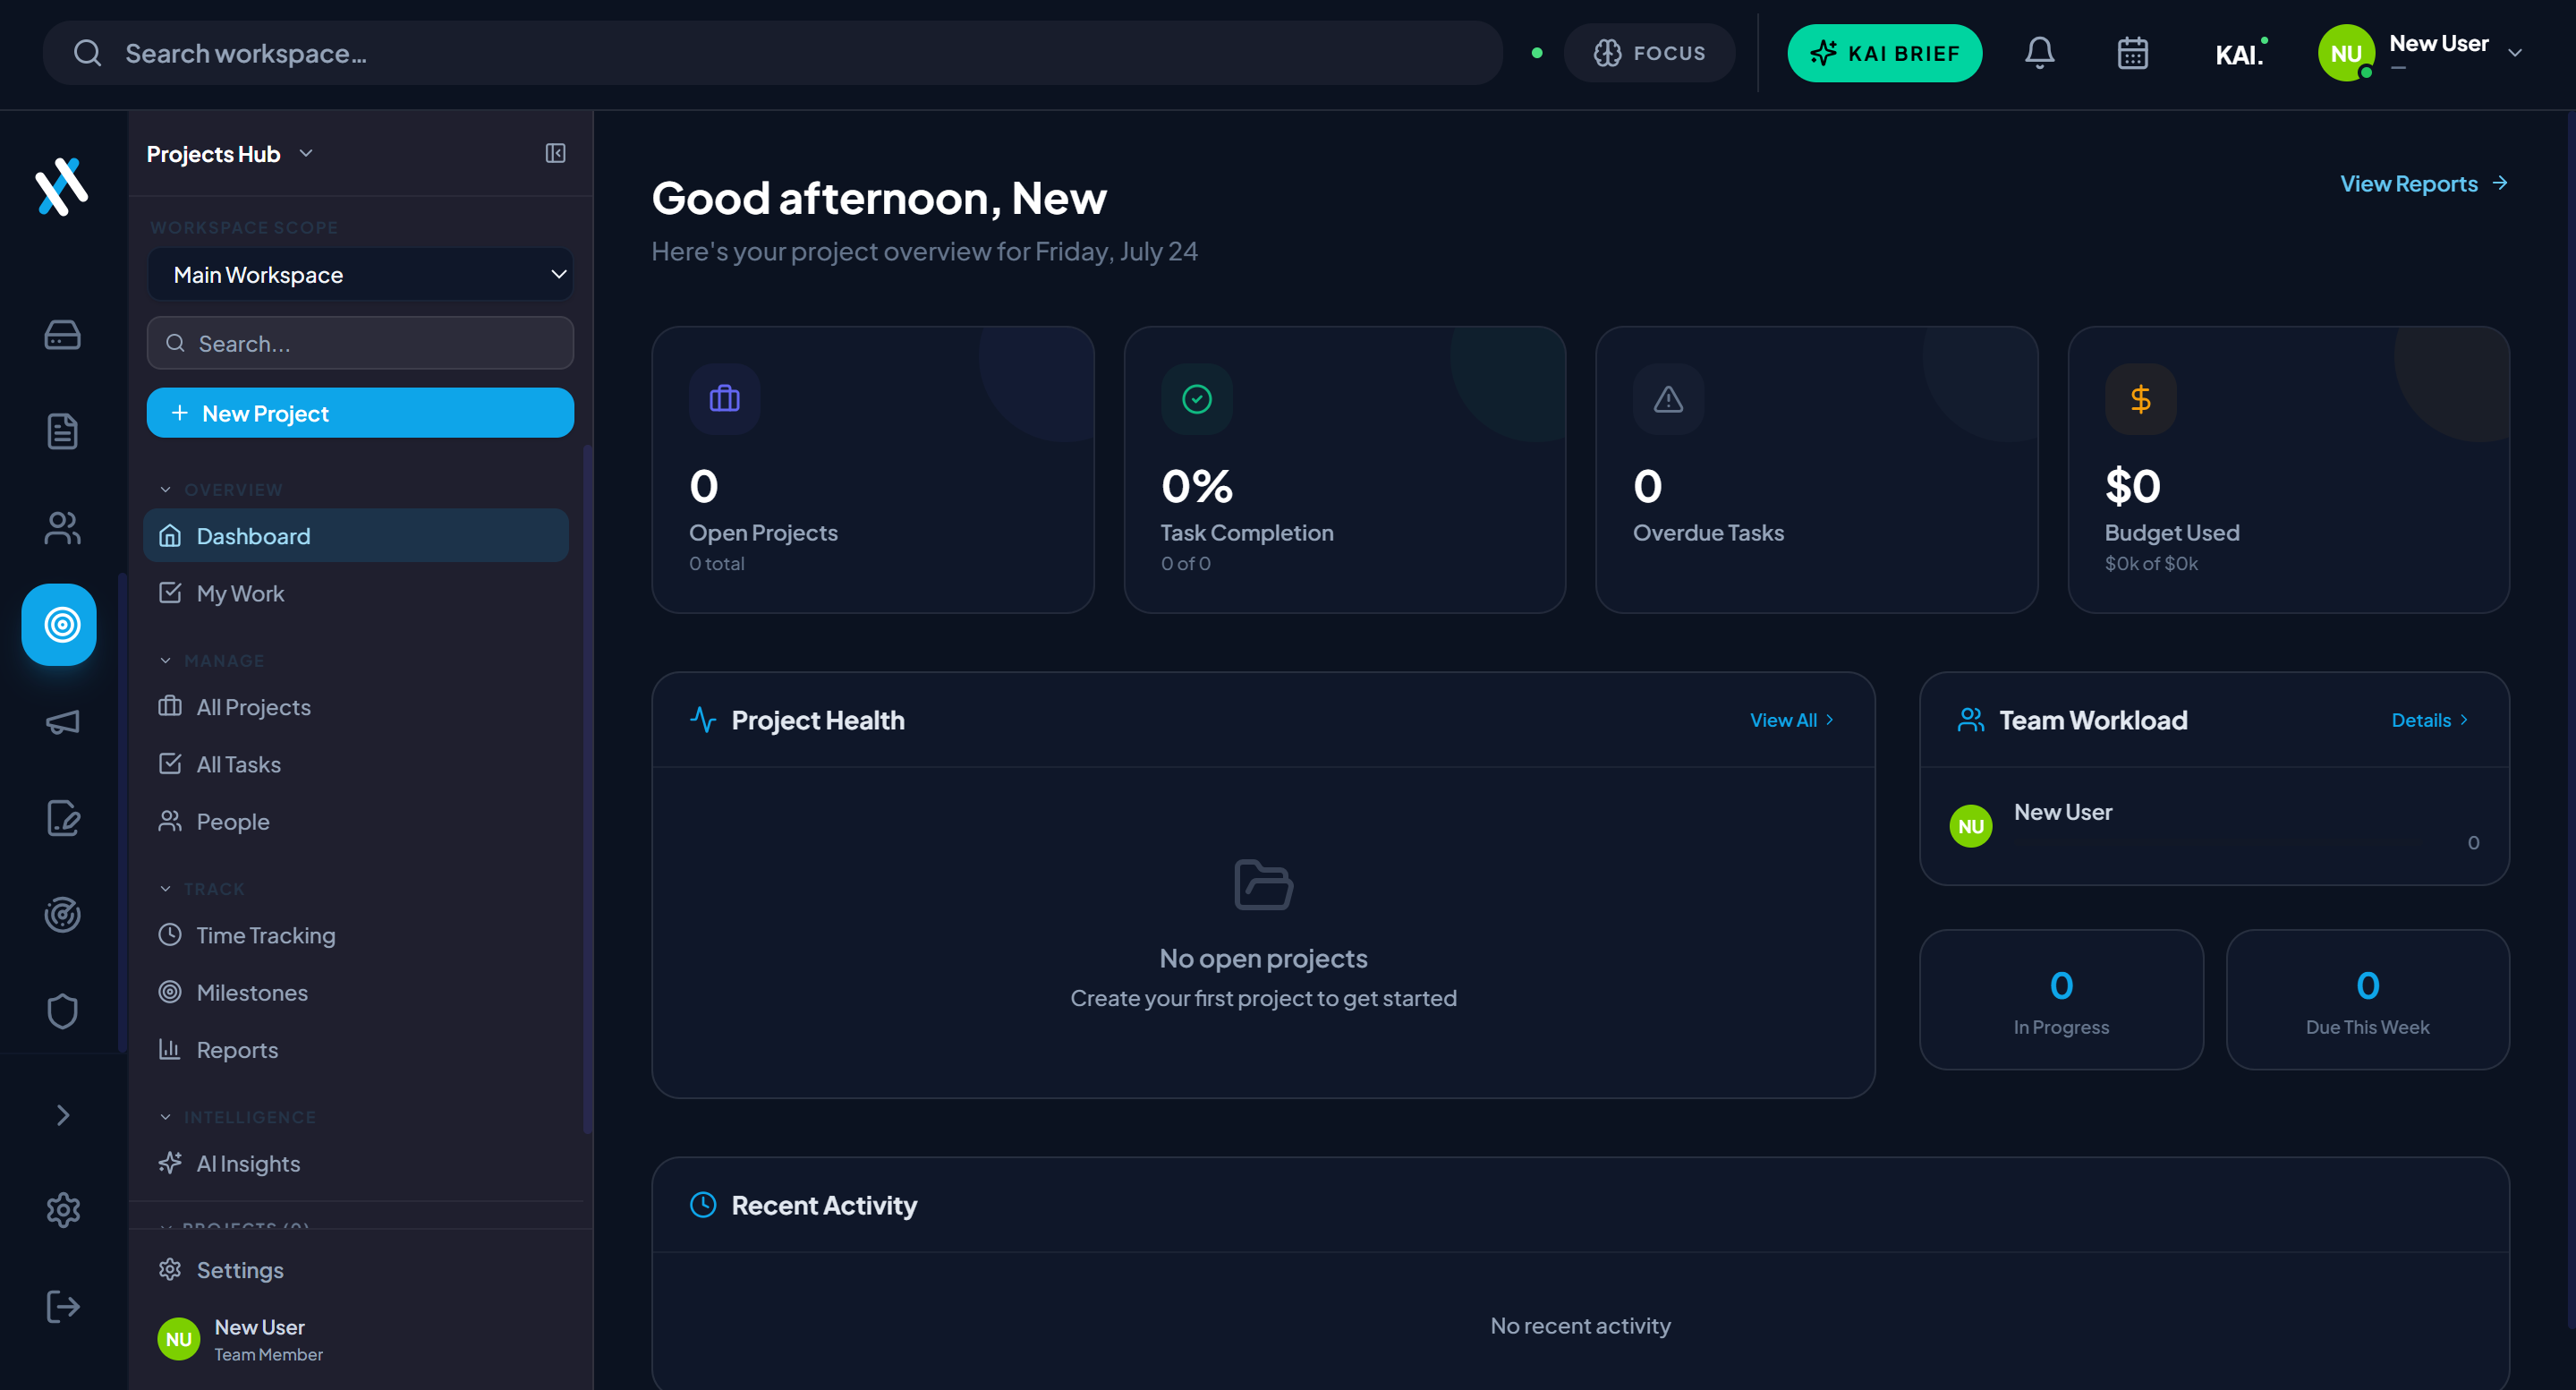
Task: Expand left rail with the chevron arrow
Action: pyautogui.click(x=62, y=1115)
